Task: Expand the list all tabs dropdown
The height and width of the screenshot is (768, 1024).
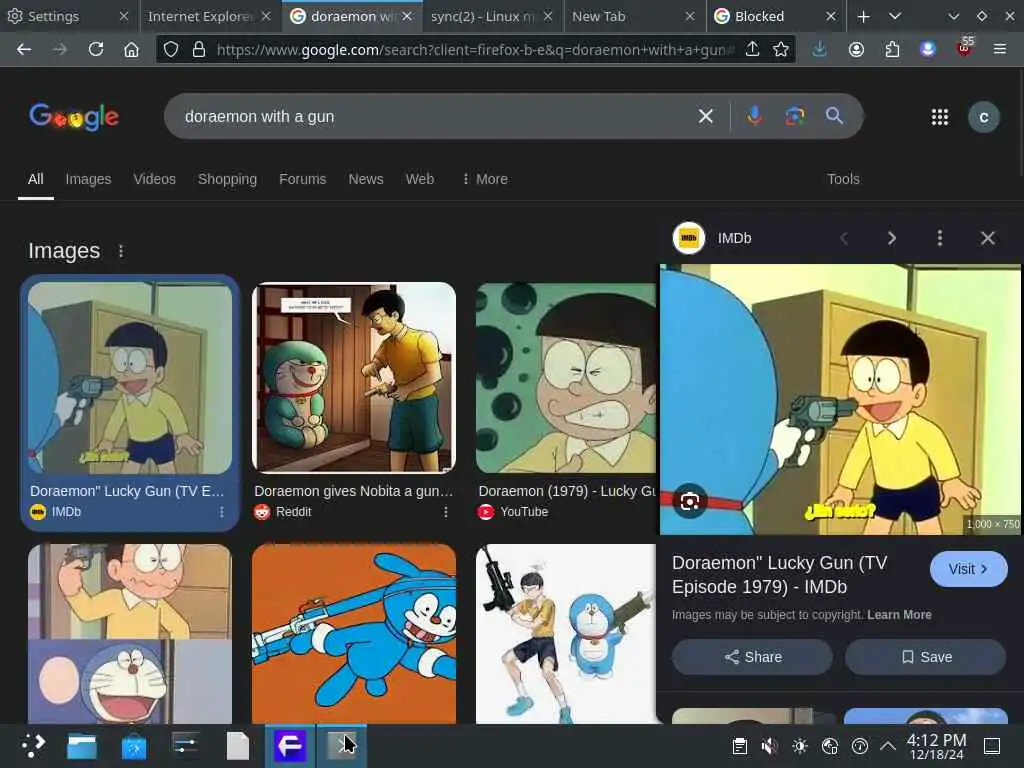Action: pyautogui.click(x=895, y=16)
